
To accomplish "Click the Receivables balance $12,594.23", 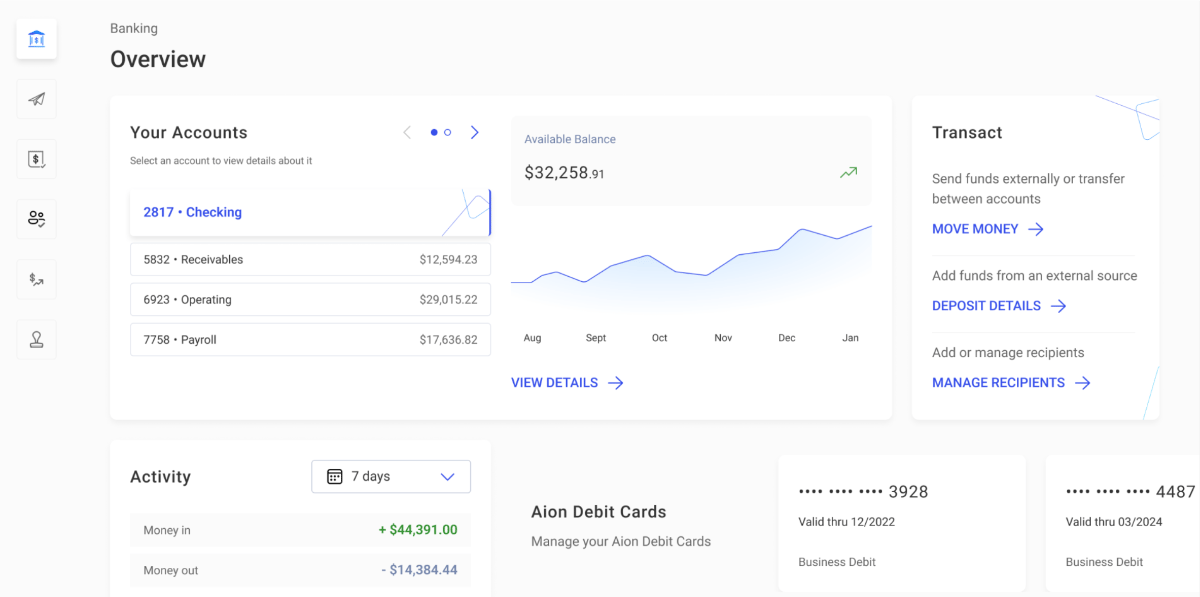I will pyautogui.click(x=448, y=260).
